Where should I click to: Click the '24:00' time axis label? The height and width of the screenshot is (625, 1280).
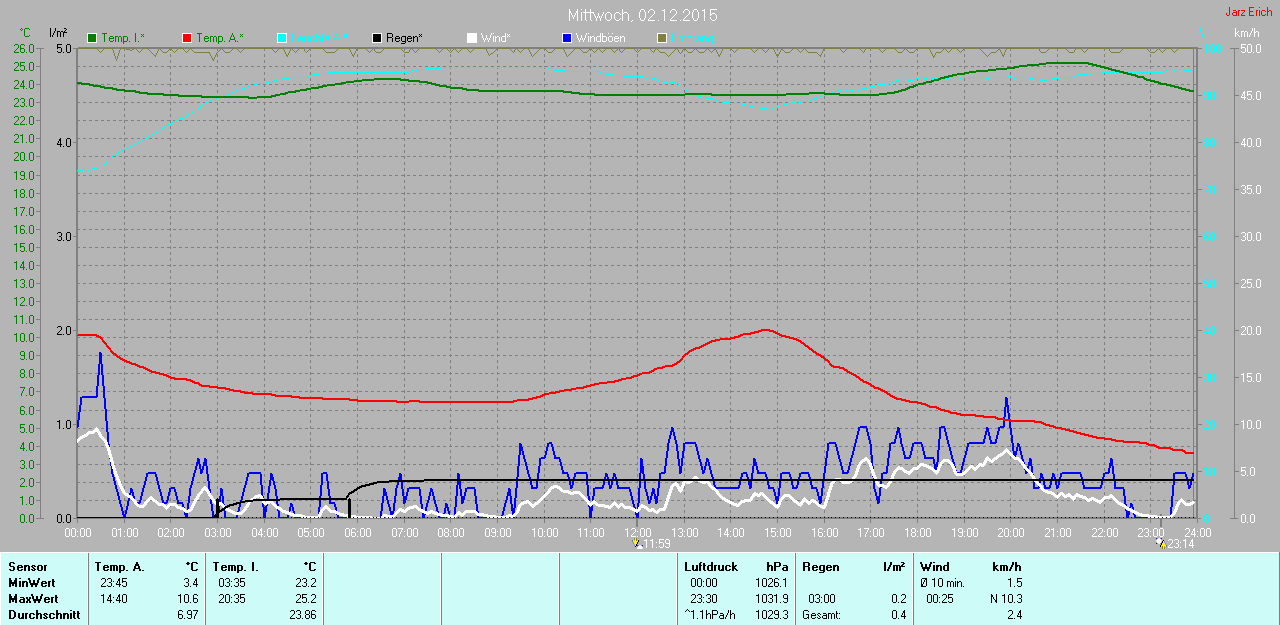point(1197,532)
